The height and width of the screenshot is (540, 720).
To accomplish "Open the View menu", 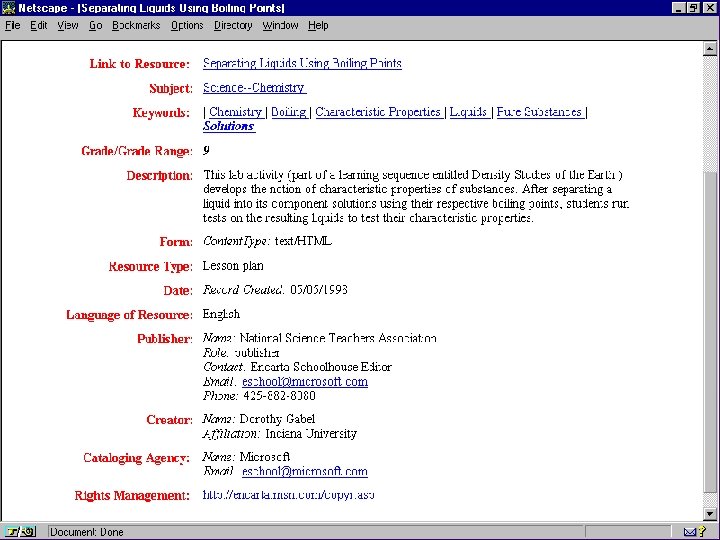I will click(68, 25).
